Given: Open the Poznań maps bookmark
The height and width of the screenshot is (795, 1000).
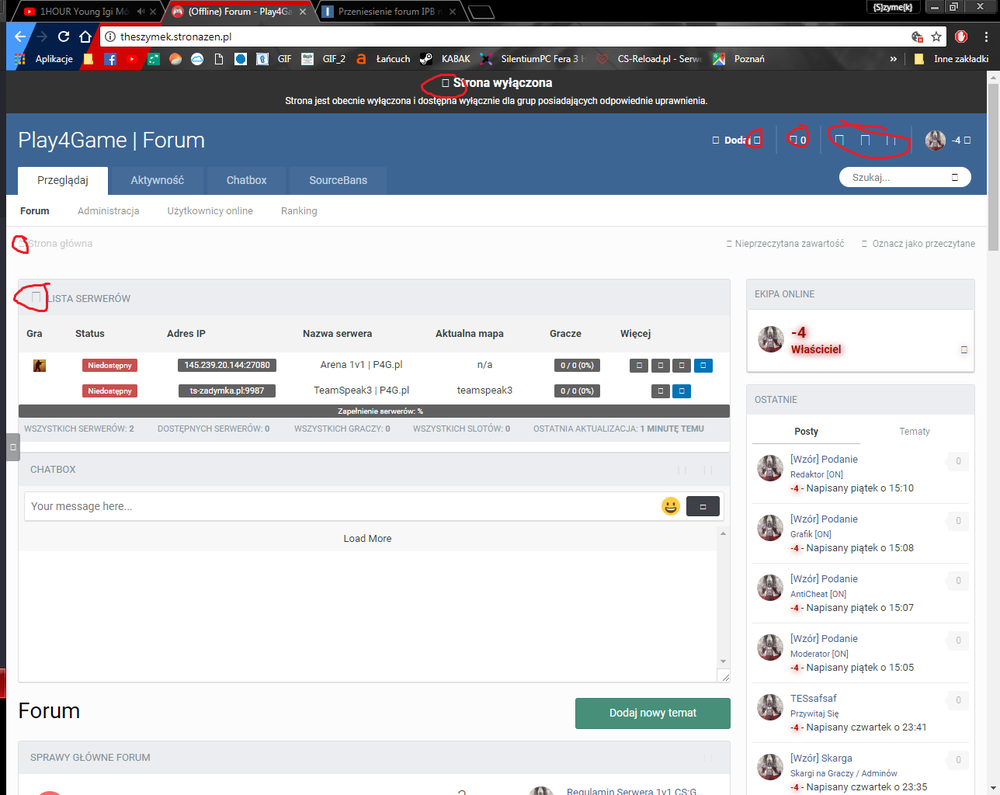Looking at the screenshot, I should click(x=739, y=59).
